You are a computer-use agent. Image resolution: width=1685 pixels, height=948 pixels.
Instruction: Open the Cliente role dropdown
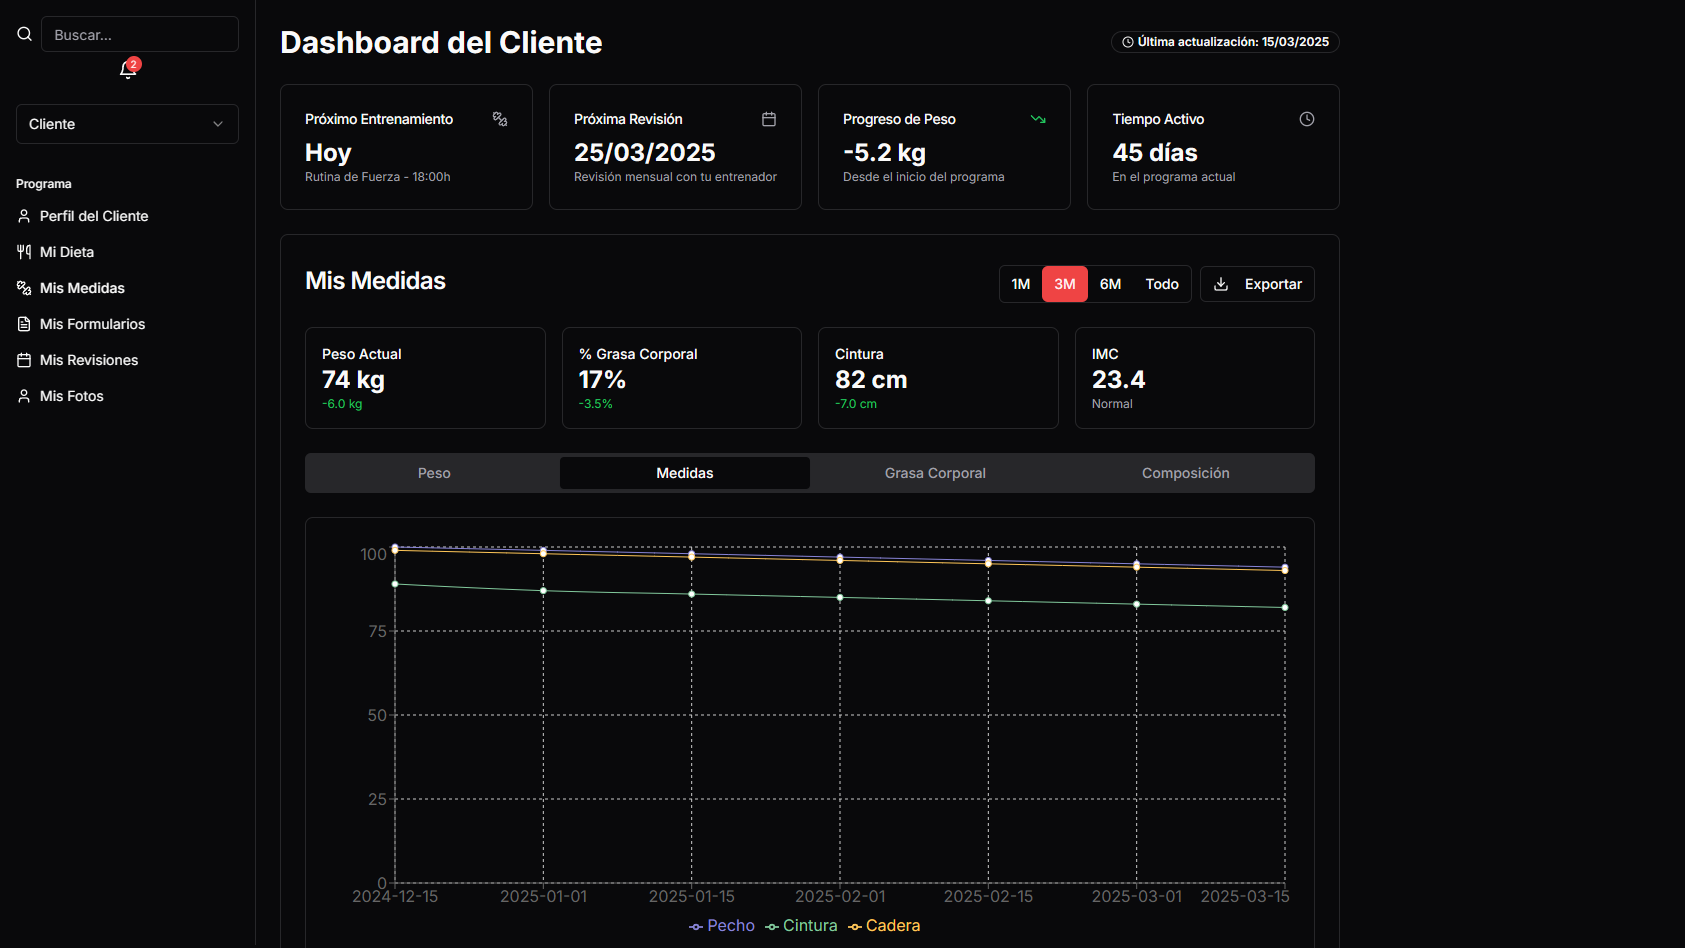(127, 124)
